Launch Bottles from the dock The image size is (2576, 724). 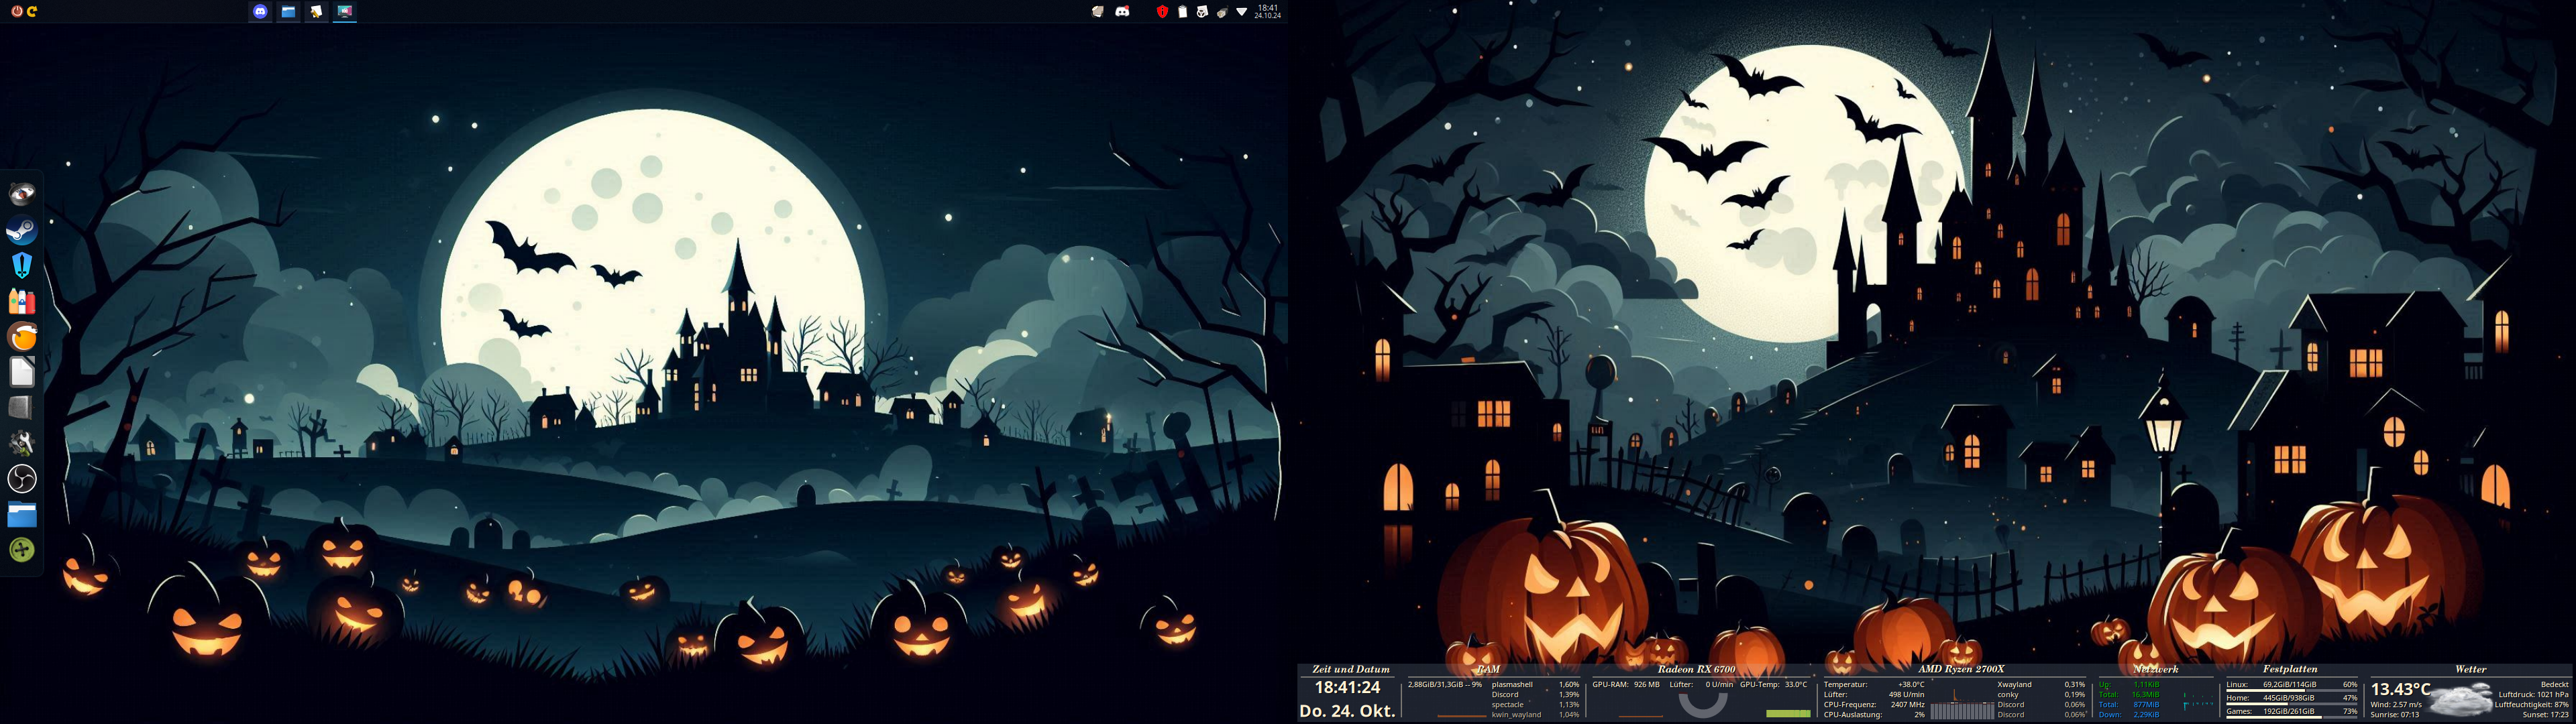pyautogui.click(x=22, y=301)
